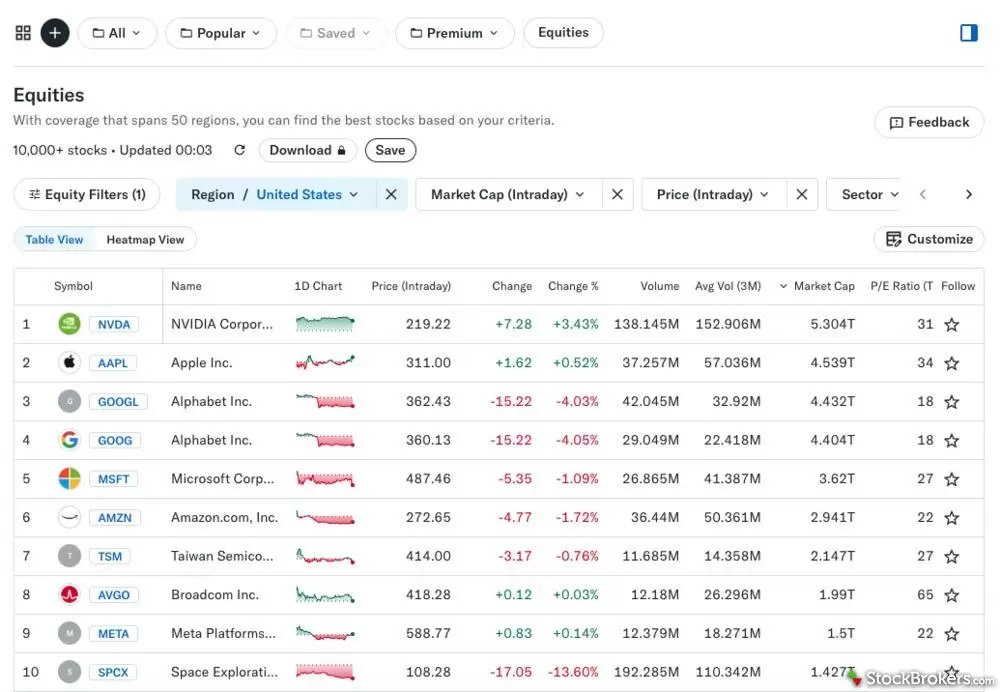Open AAPL 1D chart sparkline

tap(325, 362)
